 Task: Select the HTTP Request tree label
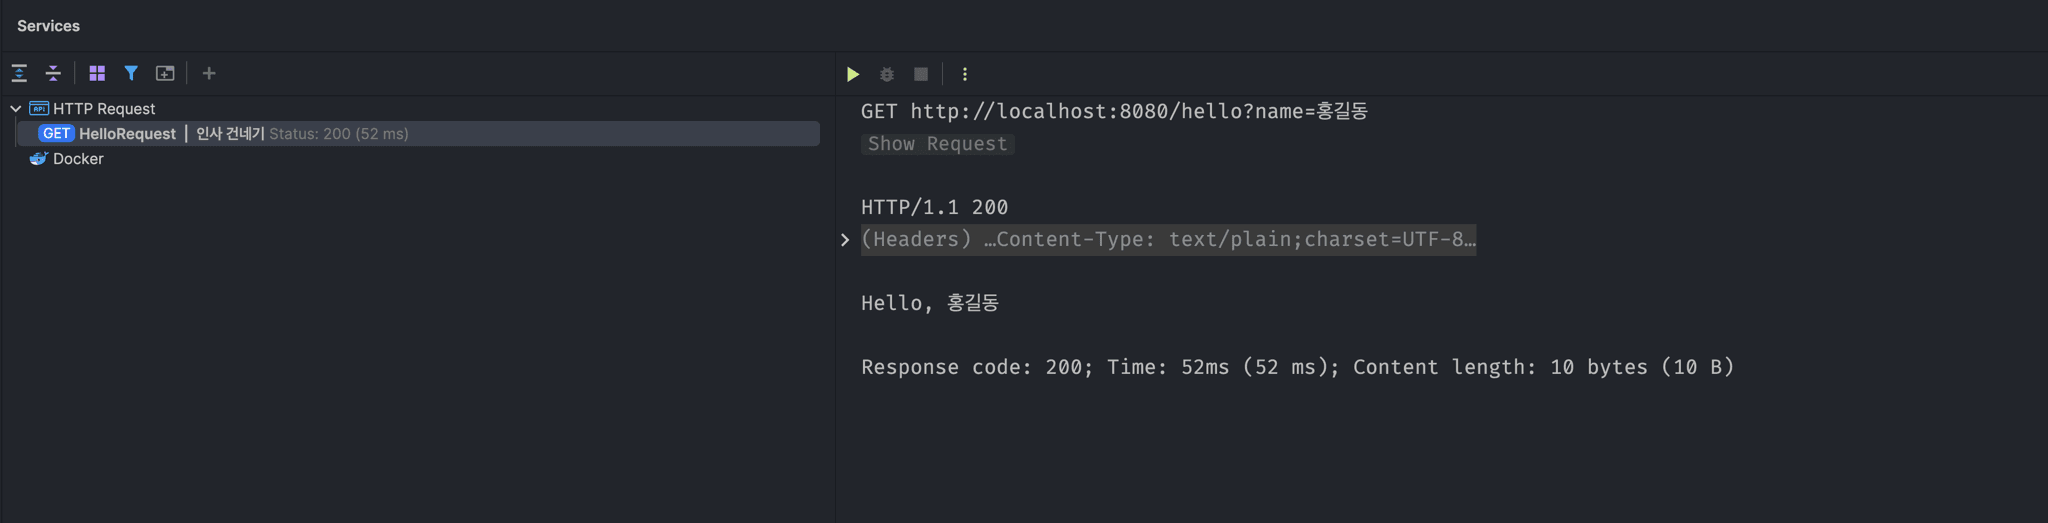coord(104,108)
